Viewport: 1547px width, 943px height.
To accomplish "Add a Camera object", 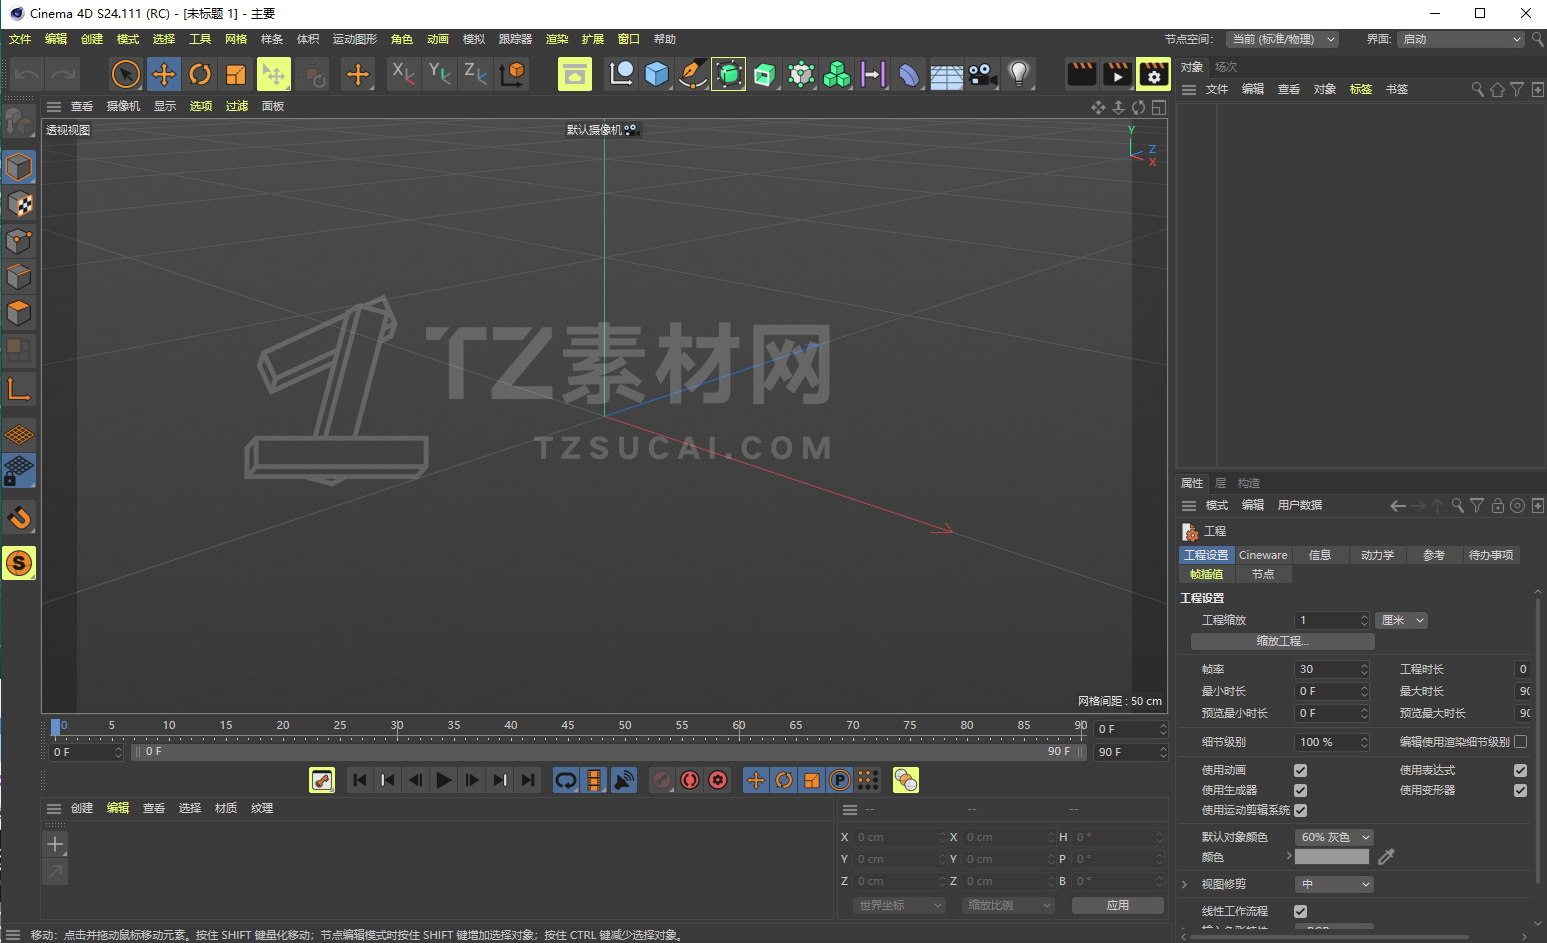I will 982,74.
